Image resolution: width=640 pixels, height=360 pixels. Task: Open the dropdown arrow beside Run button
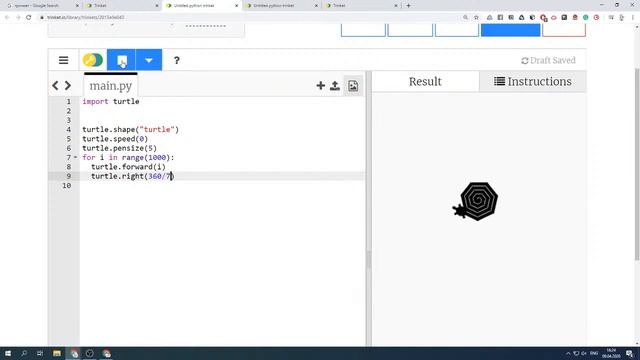click(x=149, y=60)
